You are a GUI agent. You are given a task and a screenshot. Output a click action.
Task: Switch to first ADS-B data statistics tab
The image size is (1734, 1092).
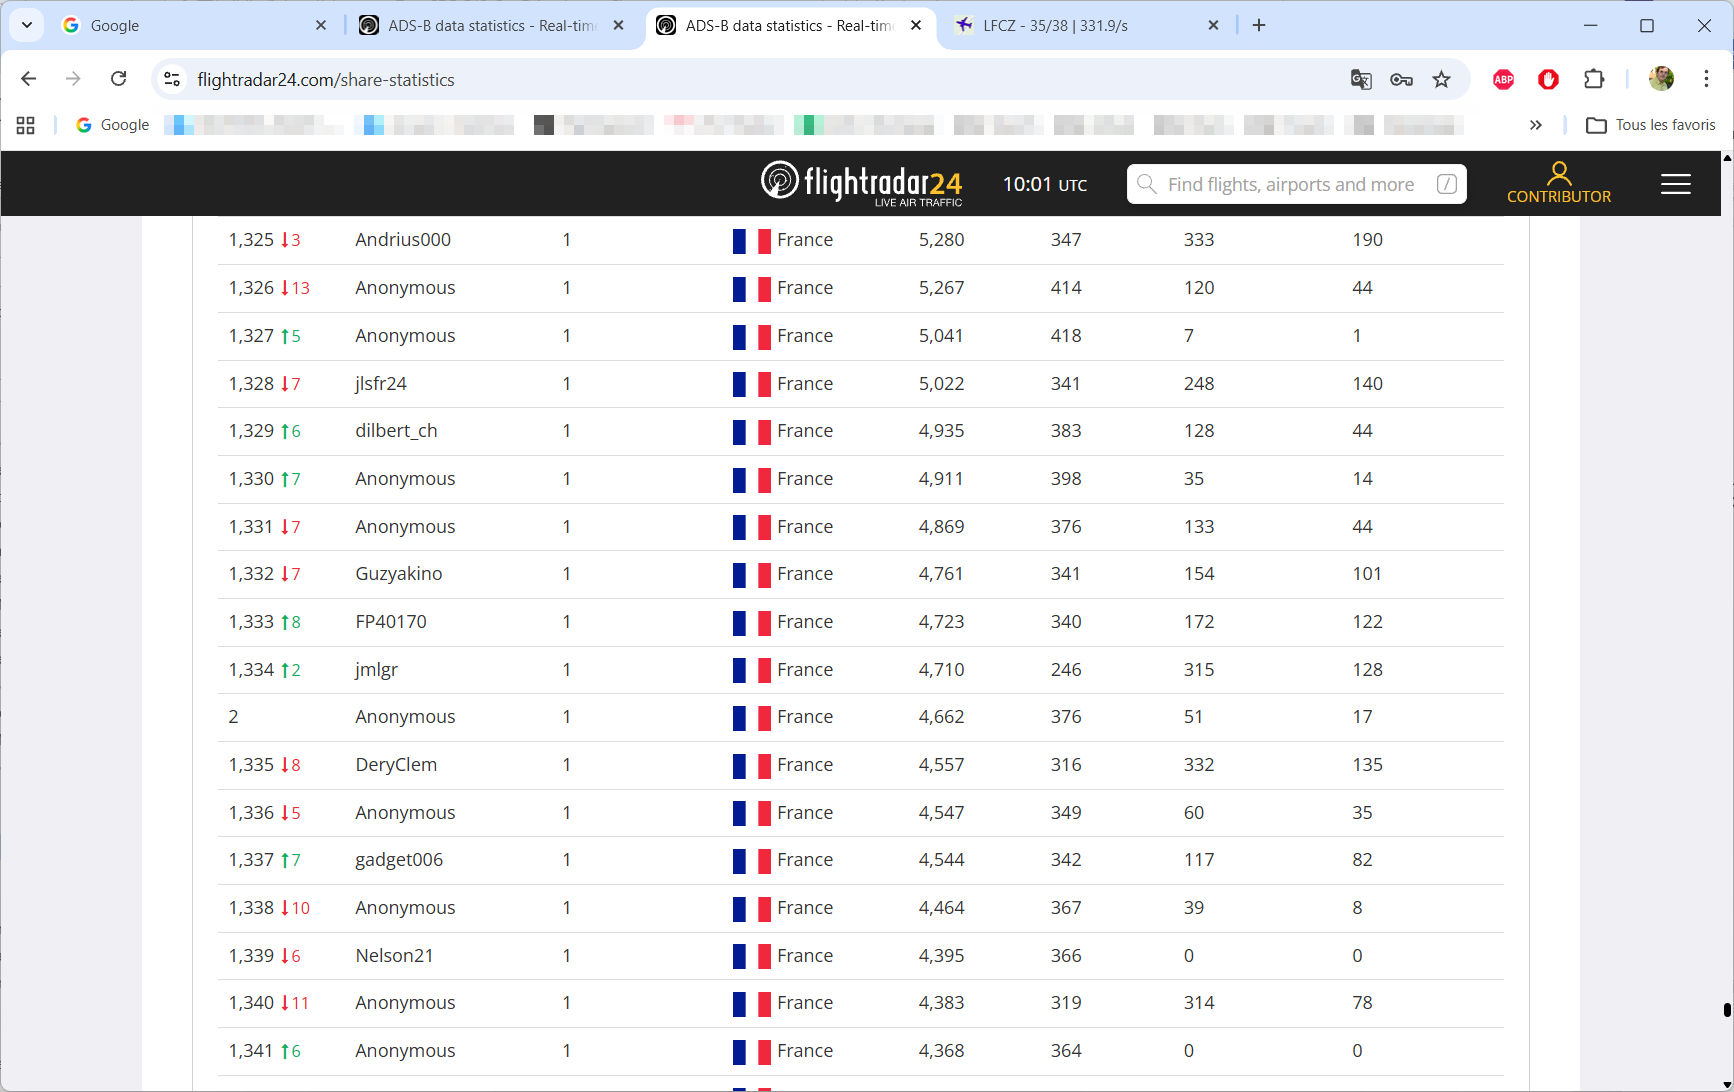(x=490, y=25)
